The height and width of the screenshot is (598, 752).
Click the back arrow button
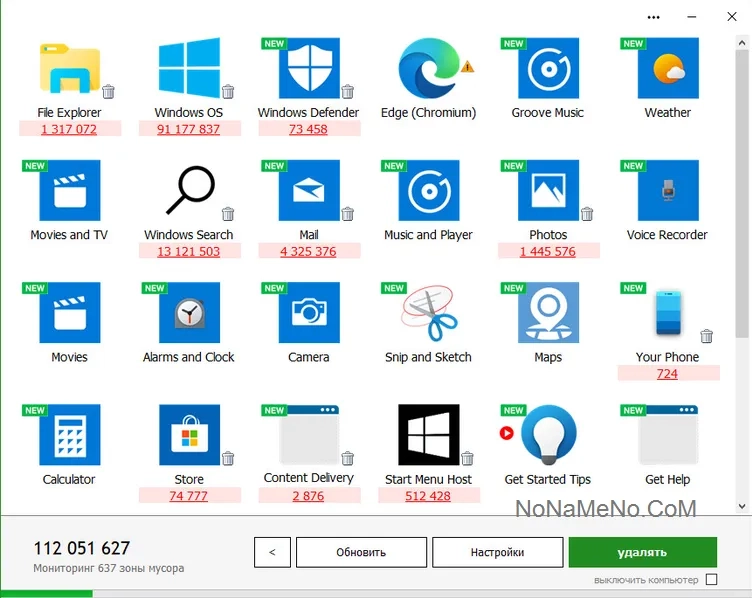272,552
